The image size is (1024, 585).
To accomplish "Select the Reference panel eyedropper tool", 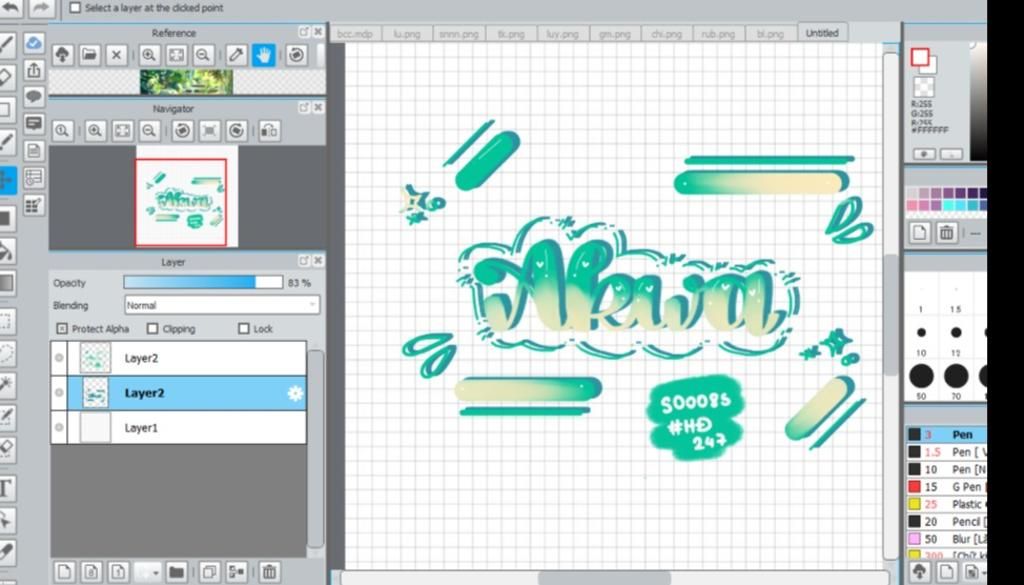I will click(x=236, y=55).
